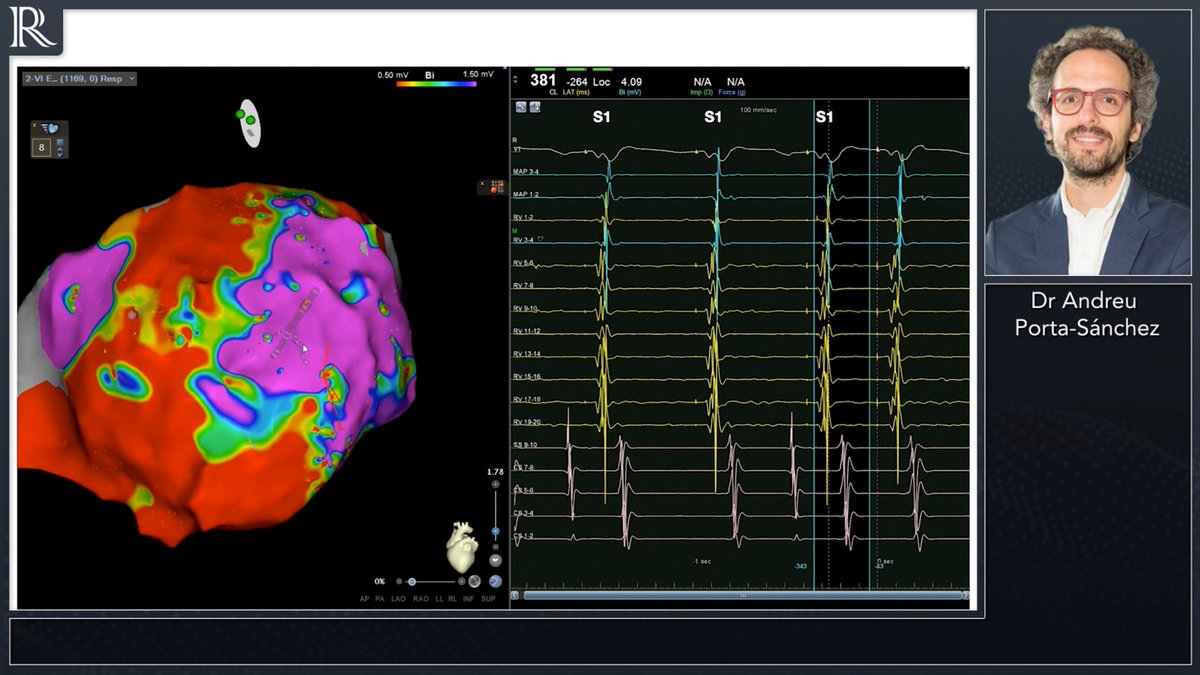The image size is (1200, 675).
Task: Click the Loc indicator label
Action: [x=602, y=82]
